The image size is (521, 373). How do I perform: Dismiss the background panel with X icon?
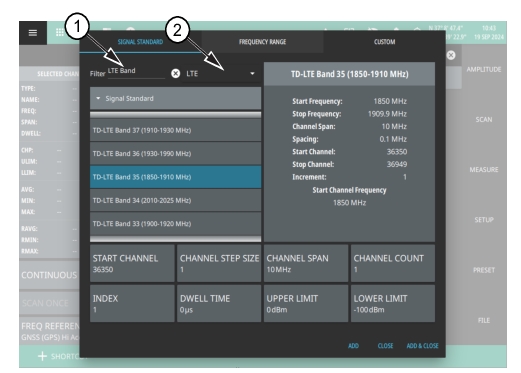click(x=451, y=55)
